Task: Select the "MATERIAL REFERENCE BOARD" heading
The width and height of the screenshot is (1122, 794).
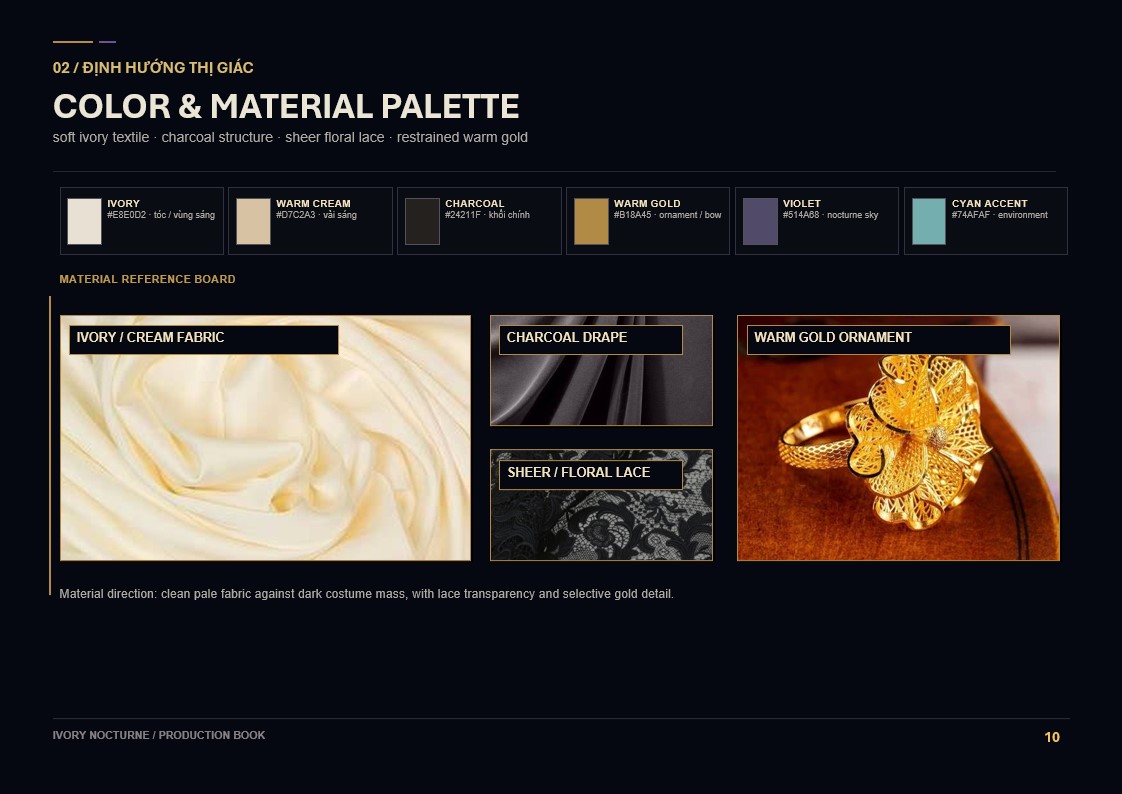Action: (x=147, y=279)
